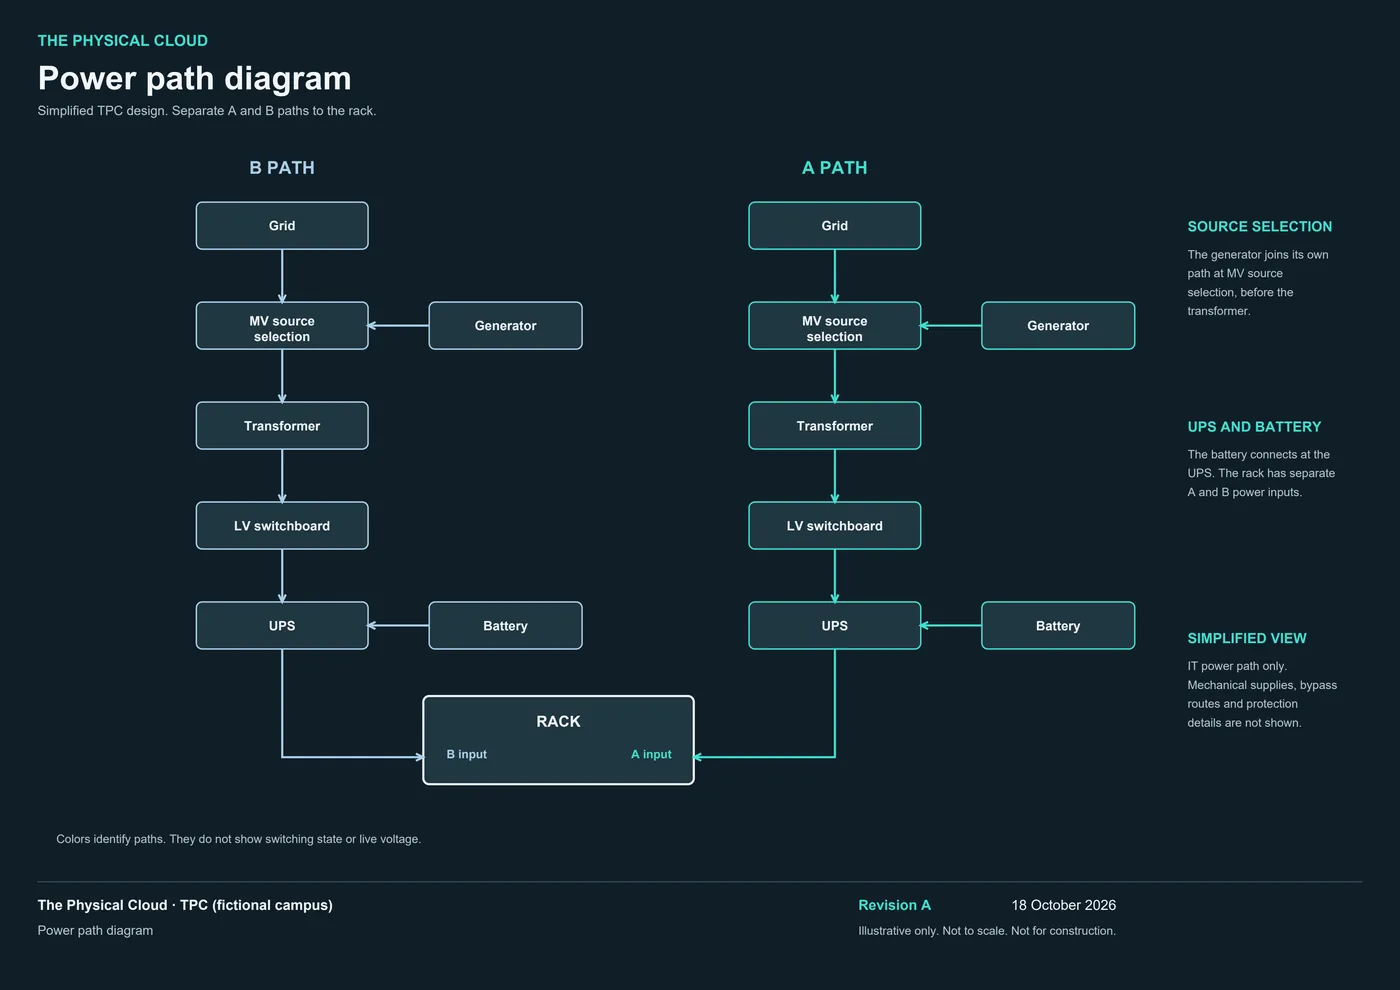Click the 'Colors identify paths' caption
Viewport: 1400px width, 990px height.
pyautogui.click(x=239, y=839)
